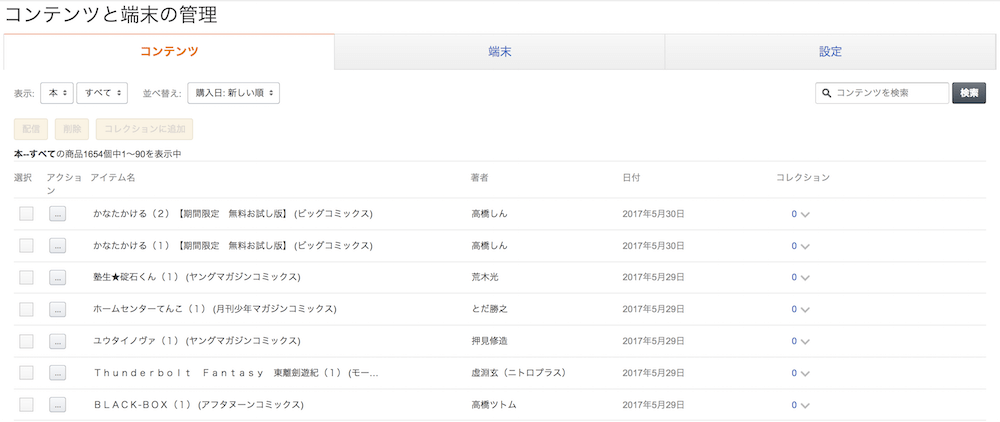
Task: Click the アイテム名 column header
Action: click(x=113, y=178)
